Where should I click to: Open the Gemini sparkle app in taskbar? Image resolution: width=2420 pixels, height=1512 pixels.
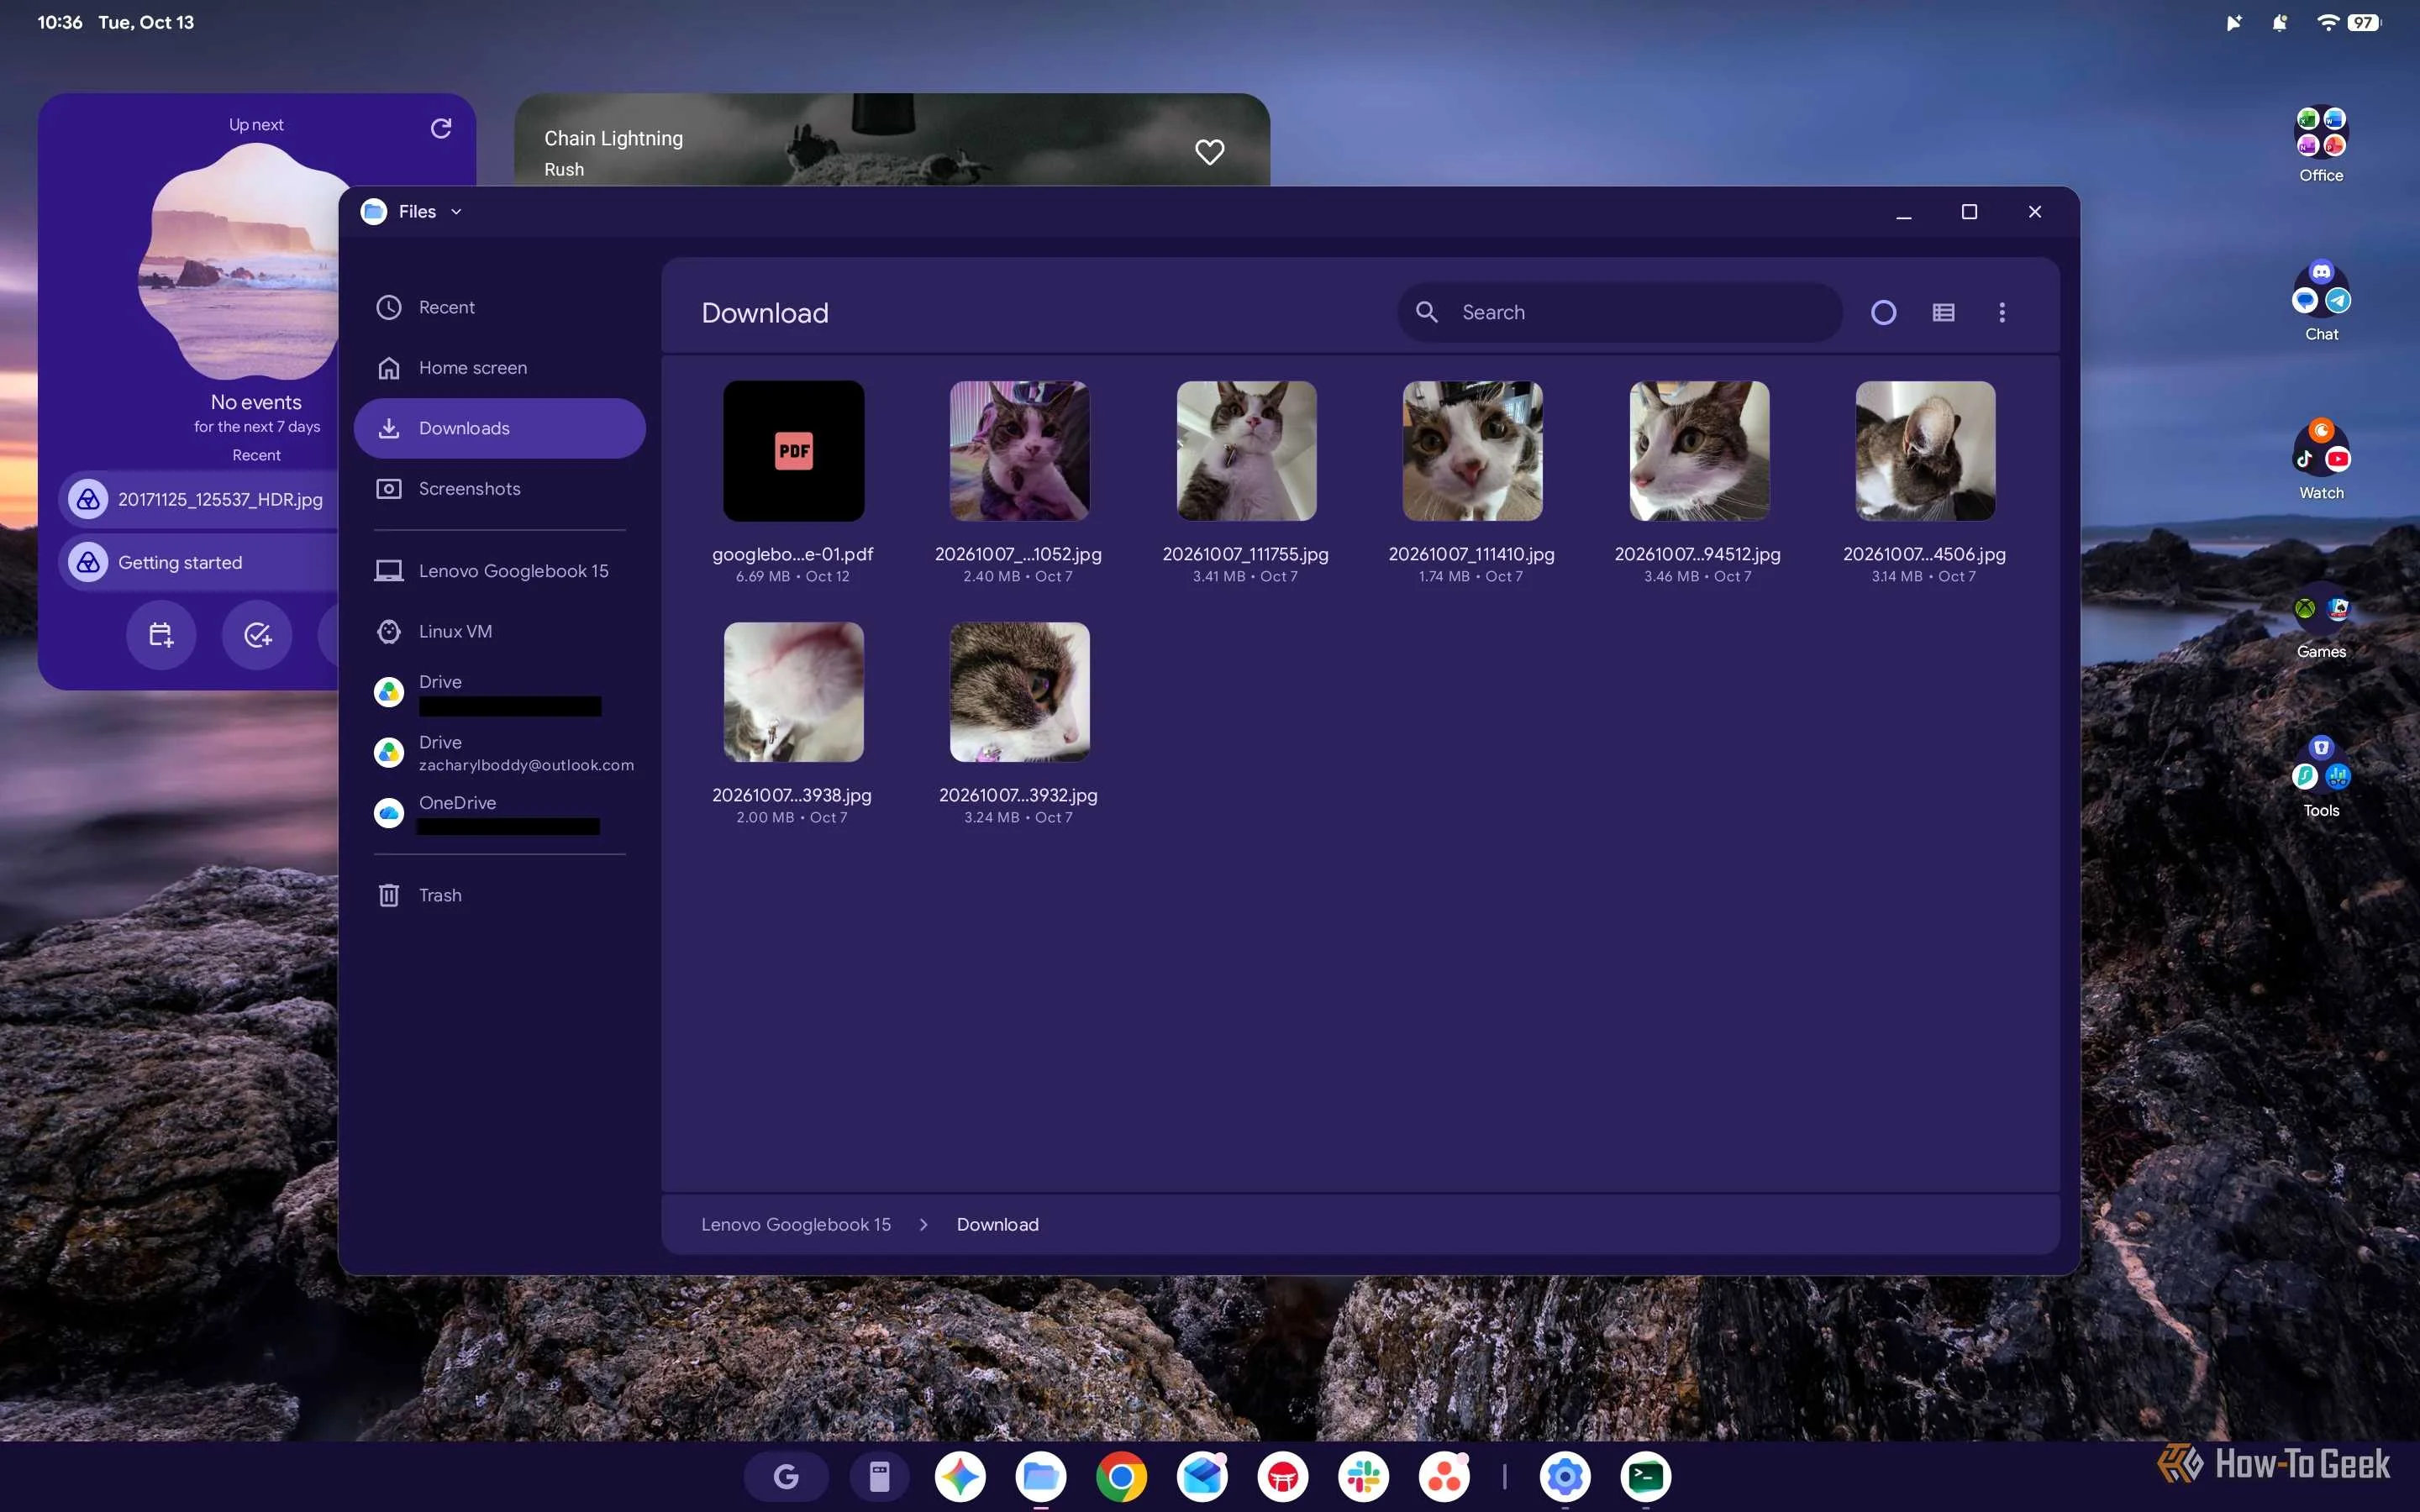click(960, 1477)
